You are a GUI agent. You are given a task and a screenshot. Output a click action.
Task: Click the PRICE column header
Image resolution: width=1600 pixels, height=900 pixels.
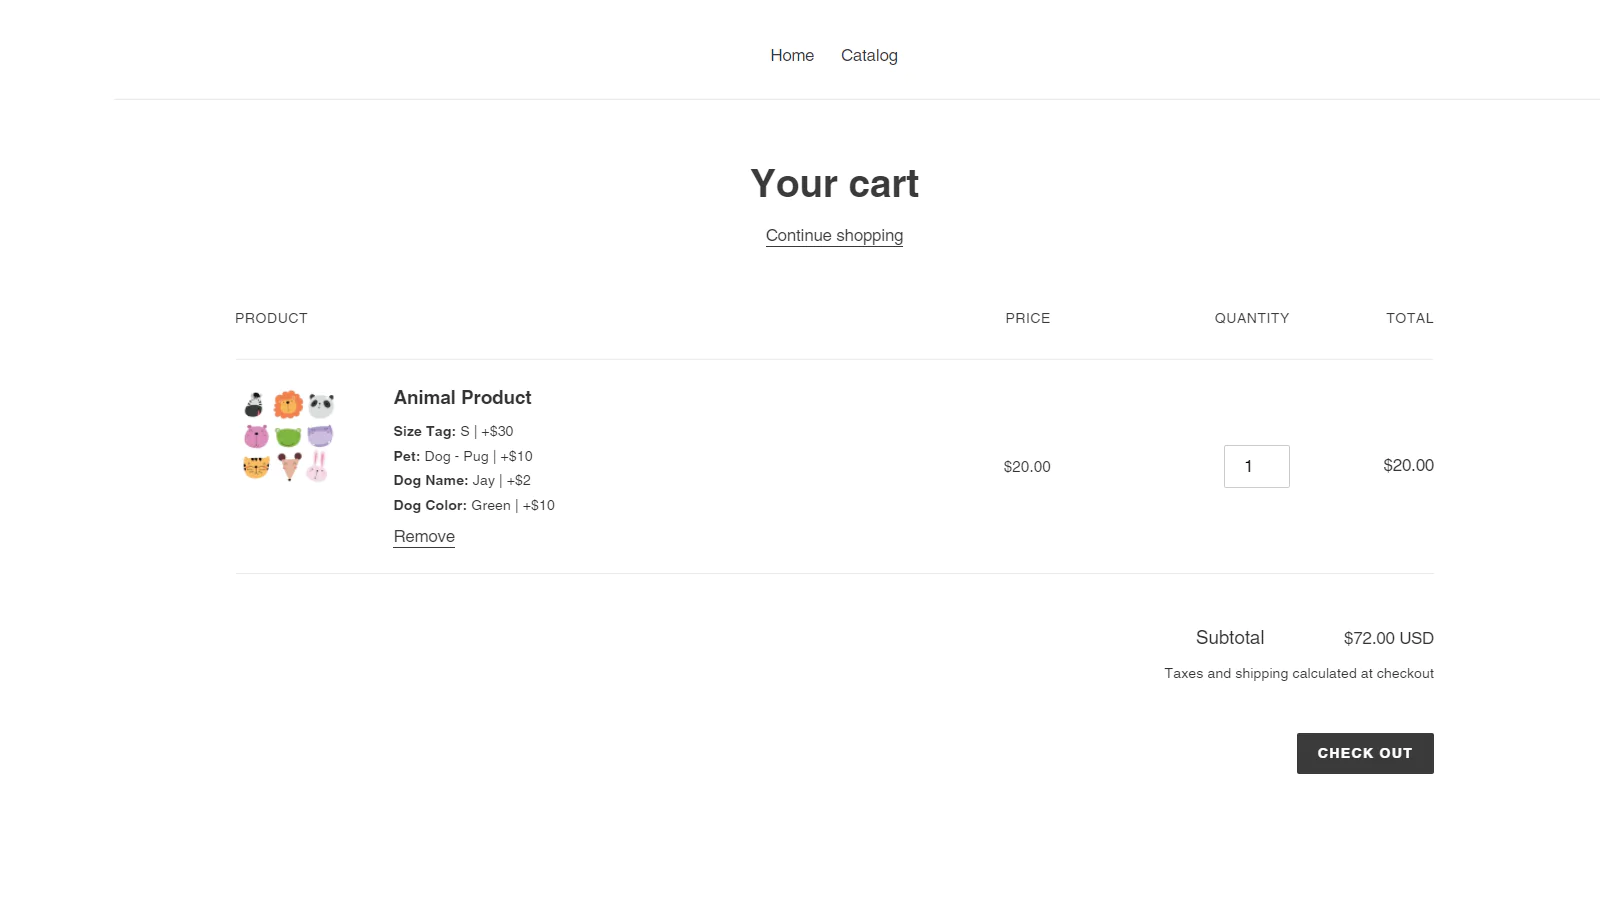click(x=1028, y=318)
